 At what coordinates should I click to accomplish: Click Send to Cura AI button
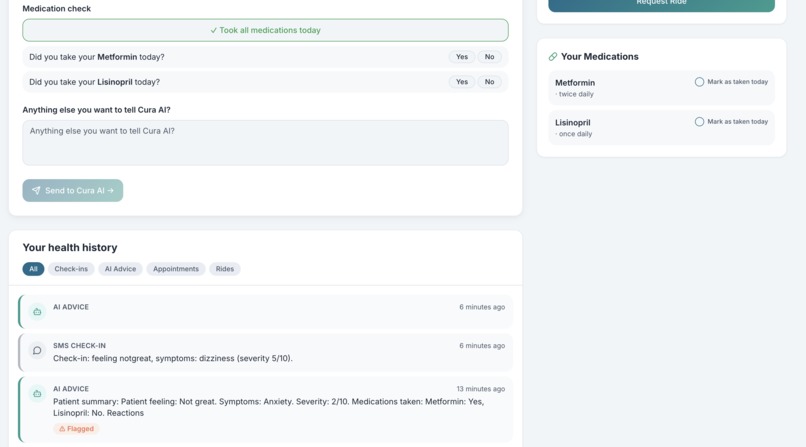[x=72, y=190]
